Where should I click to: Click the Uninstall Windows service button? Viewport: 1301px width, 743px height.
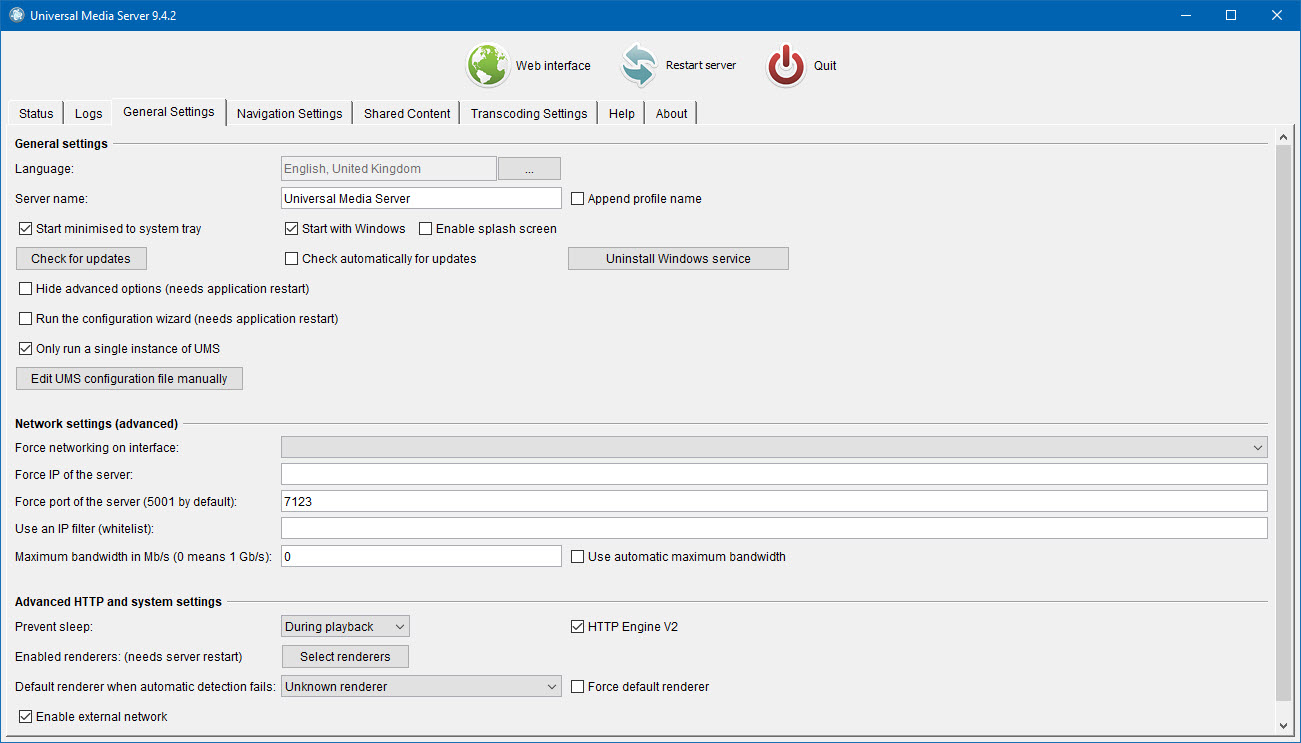point(678,259)
